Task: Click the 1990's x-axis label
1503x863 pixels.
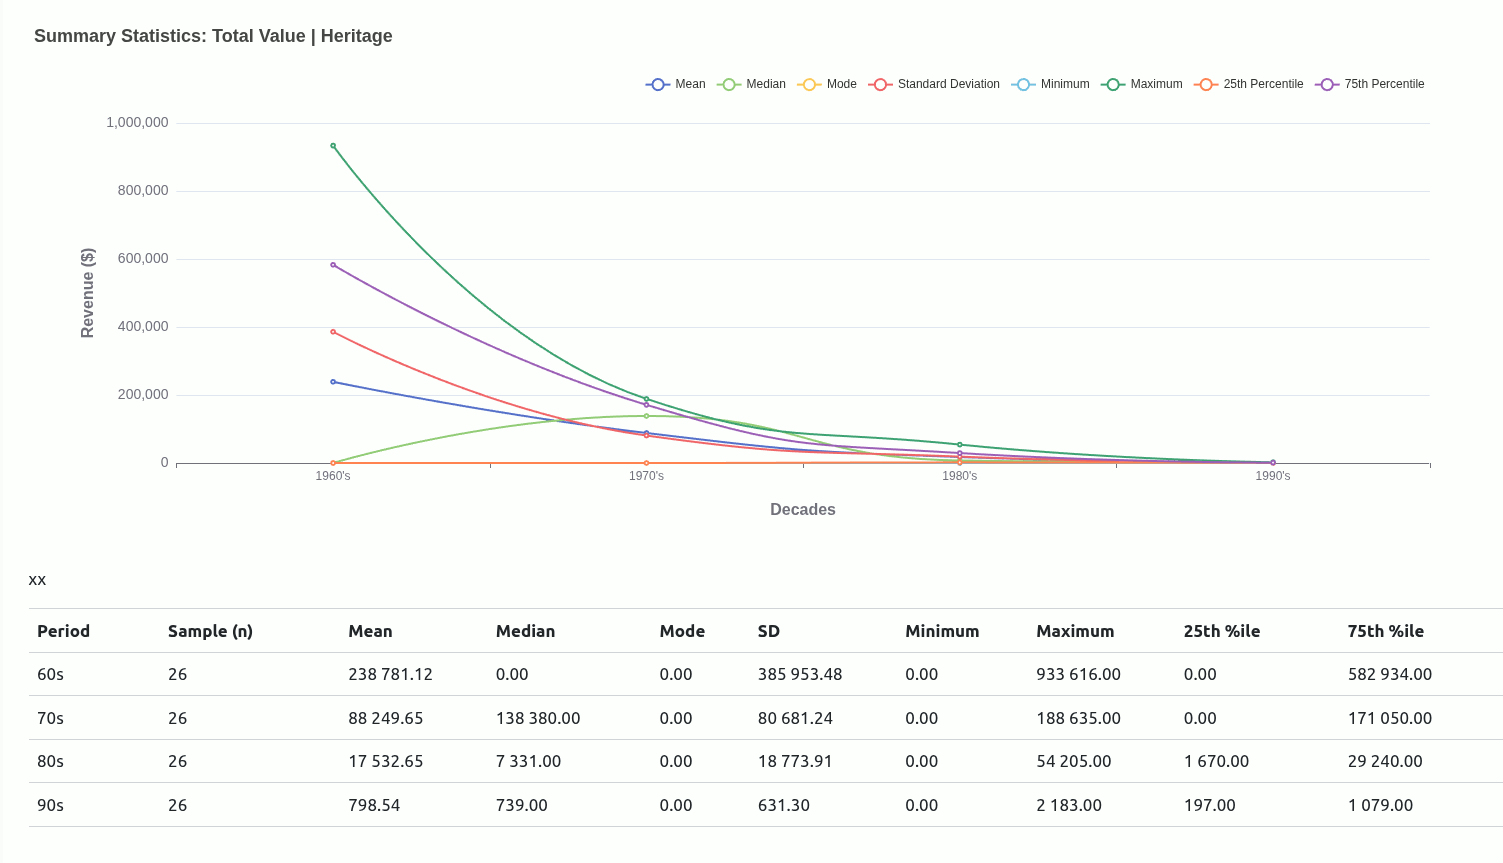Action: [1272, 476]
